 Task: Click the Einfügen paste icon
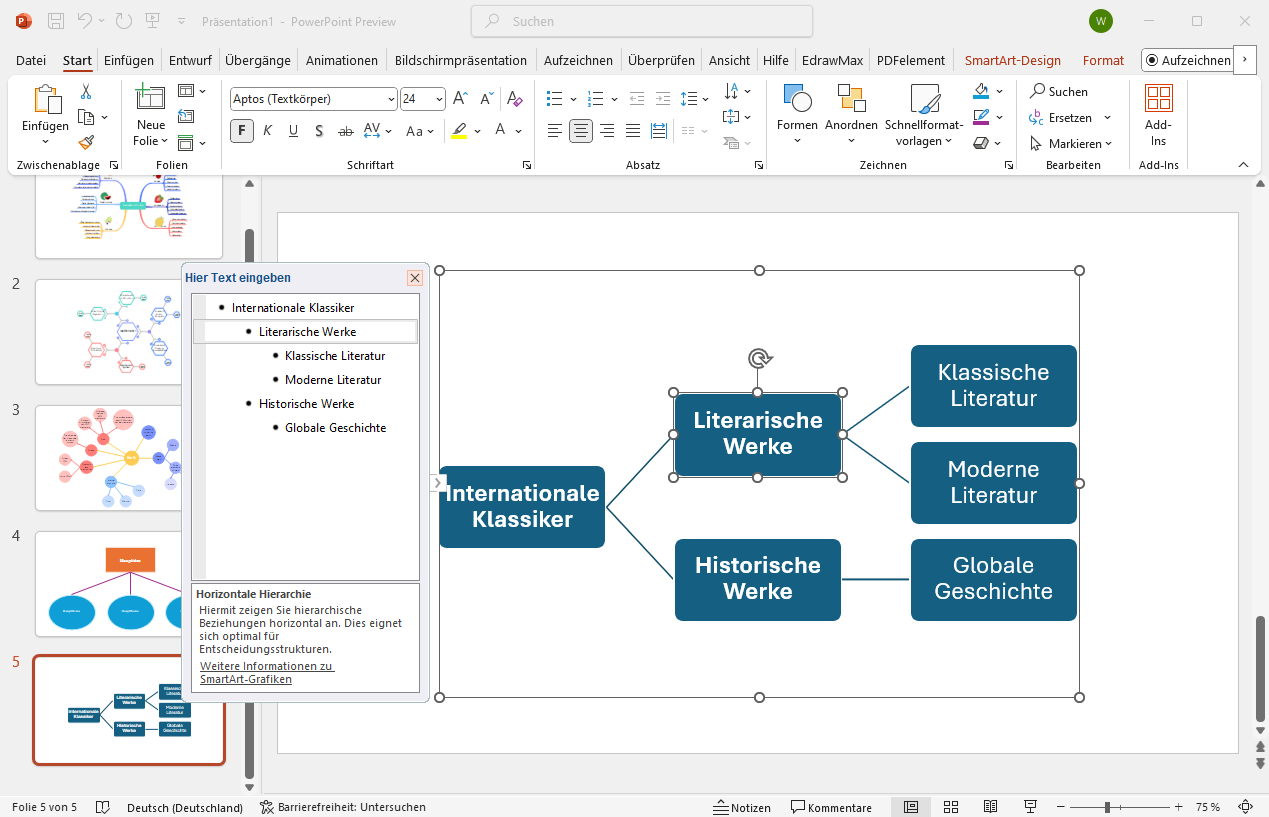click(x=46, y=99)
